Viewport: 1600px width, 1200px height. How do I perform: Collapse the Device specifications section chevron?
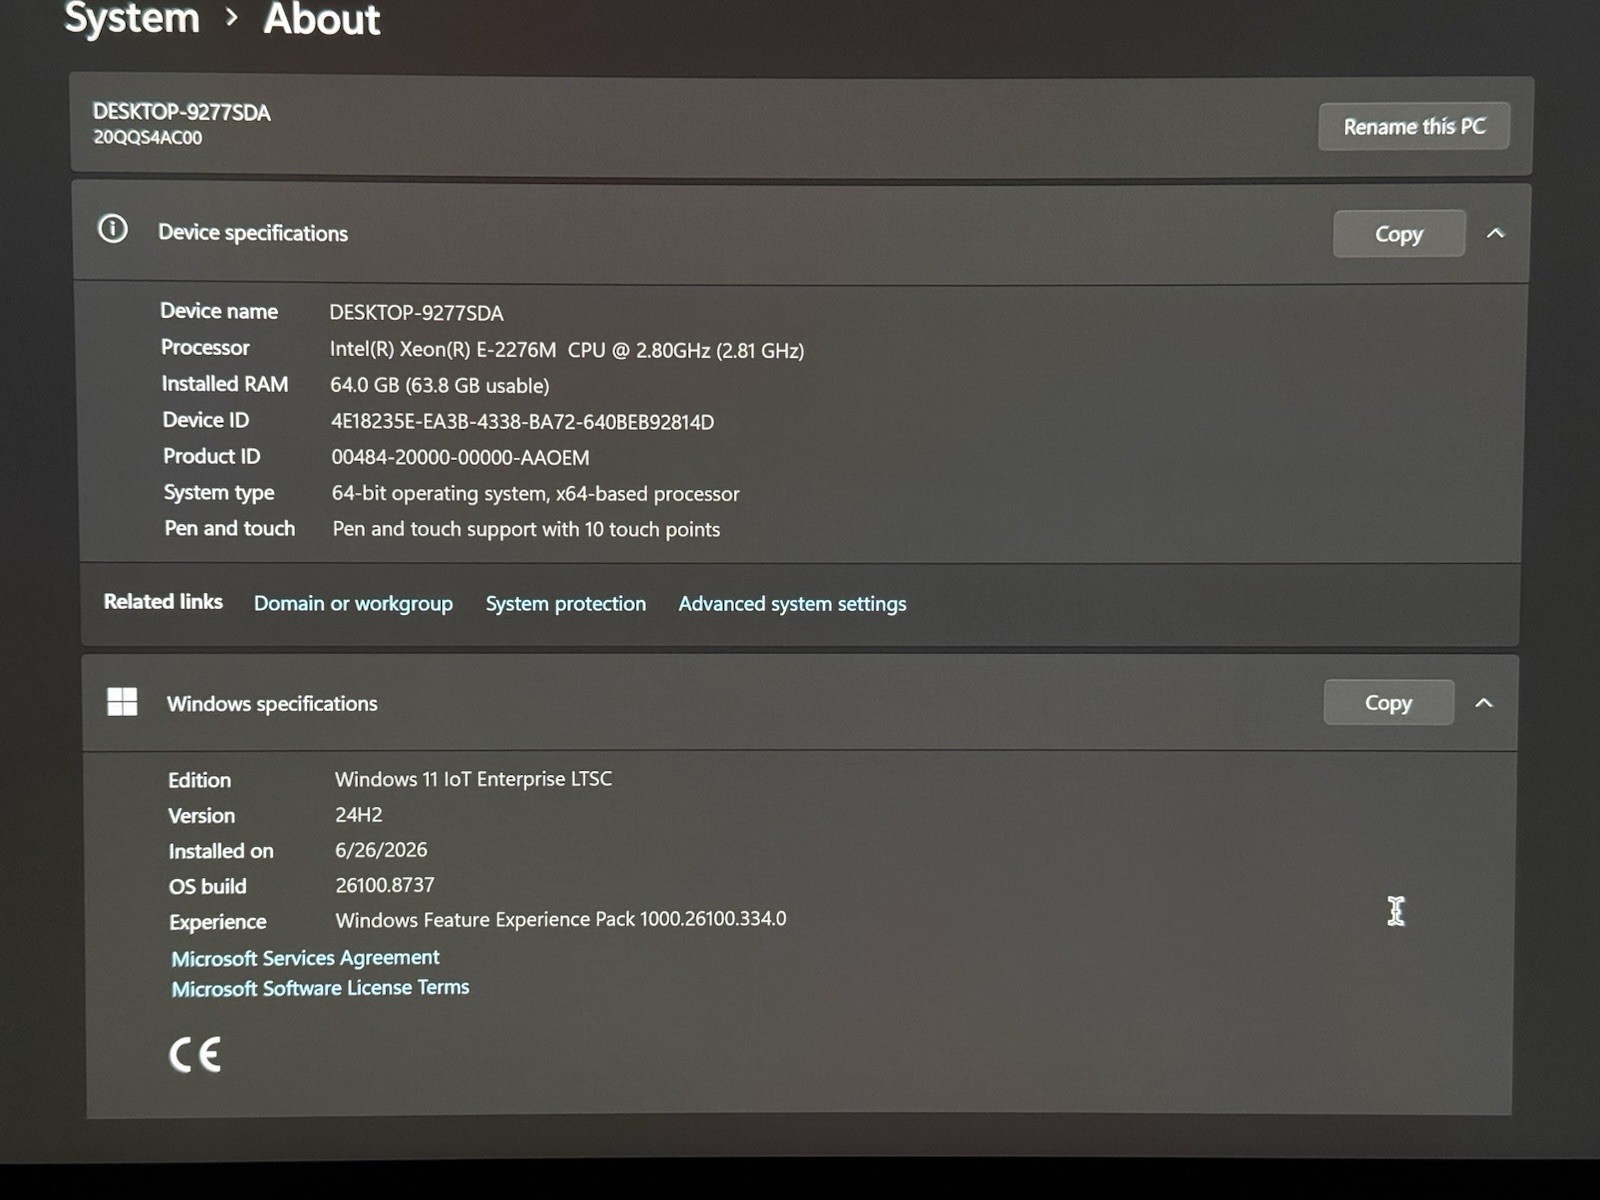(x=1495, y=233)
